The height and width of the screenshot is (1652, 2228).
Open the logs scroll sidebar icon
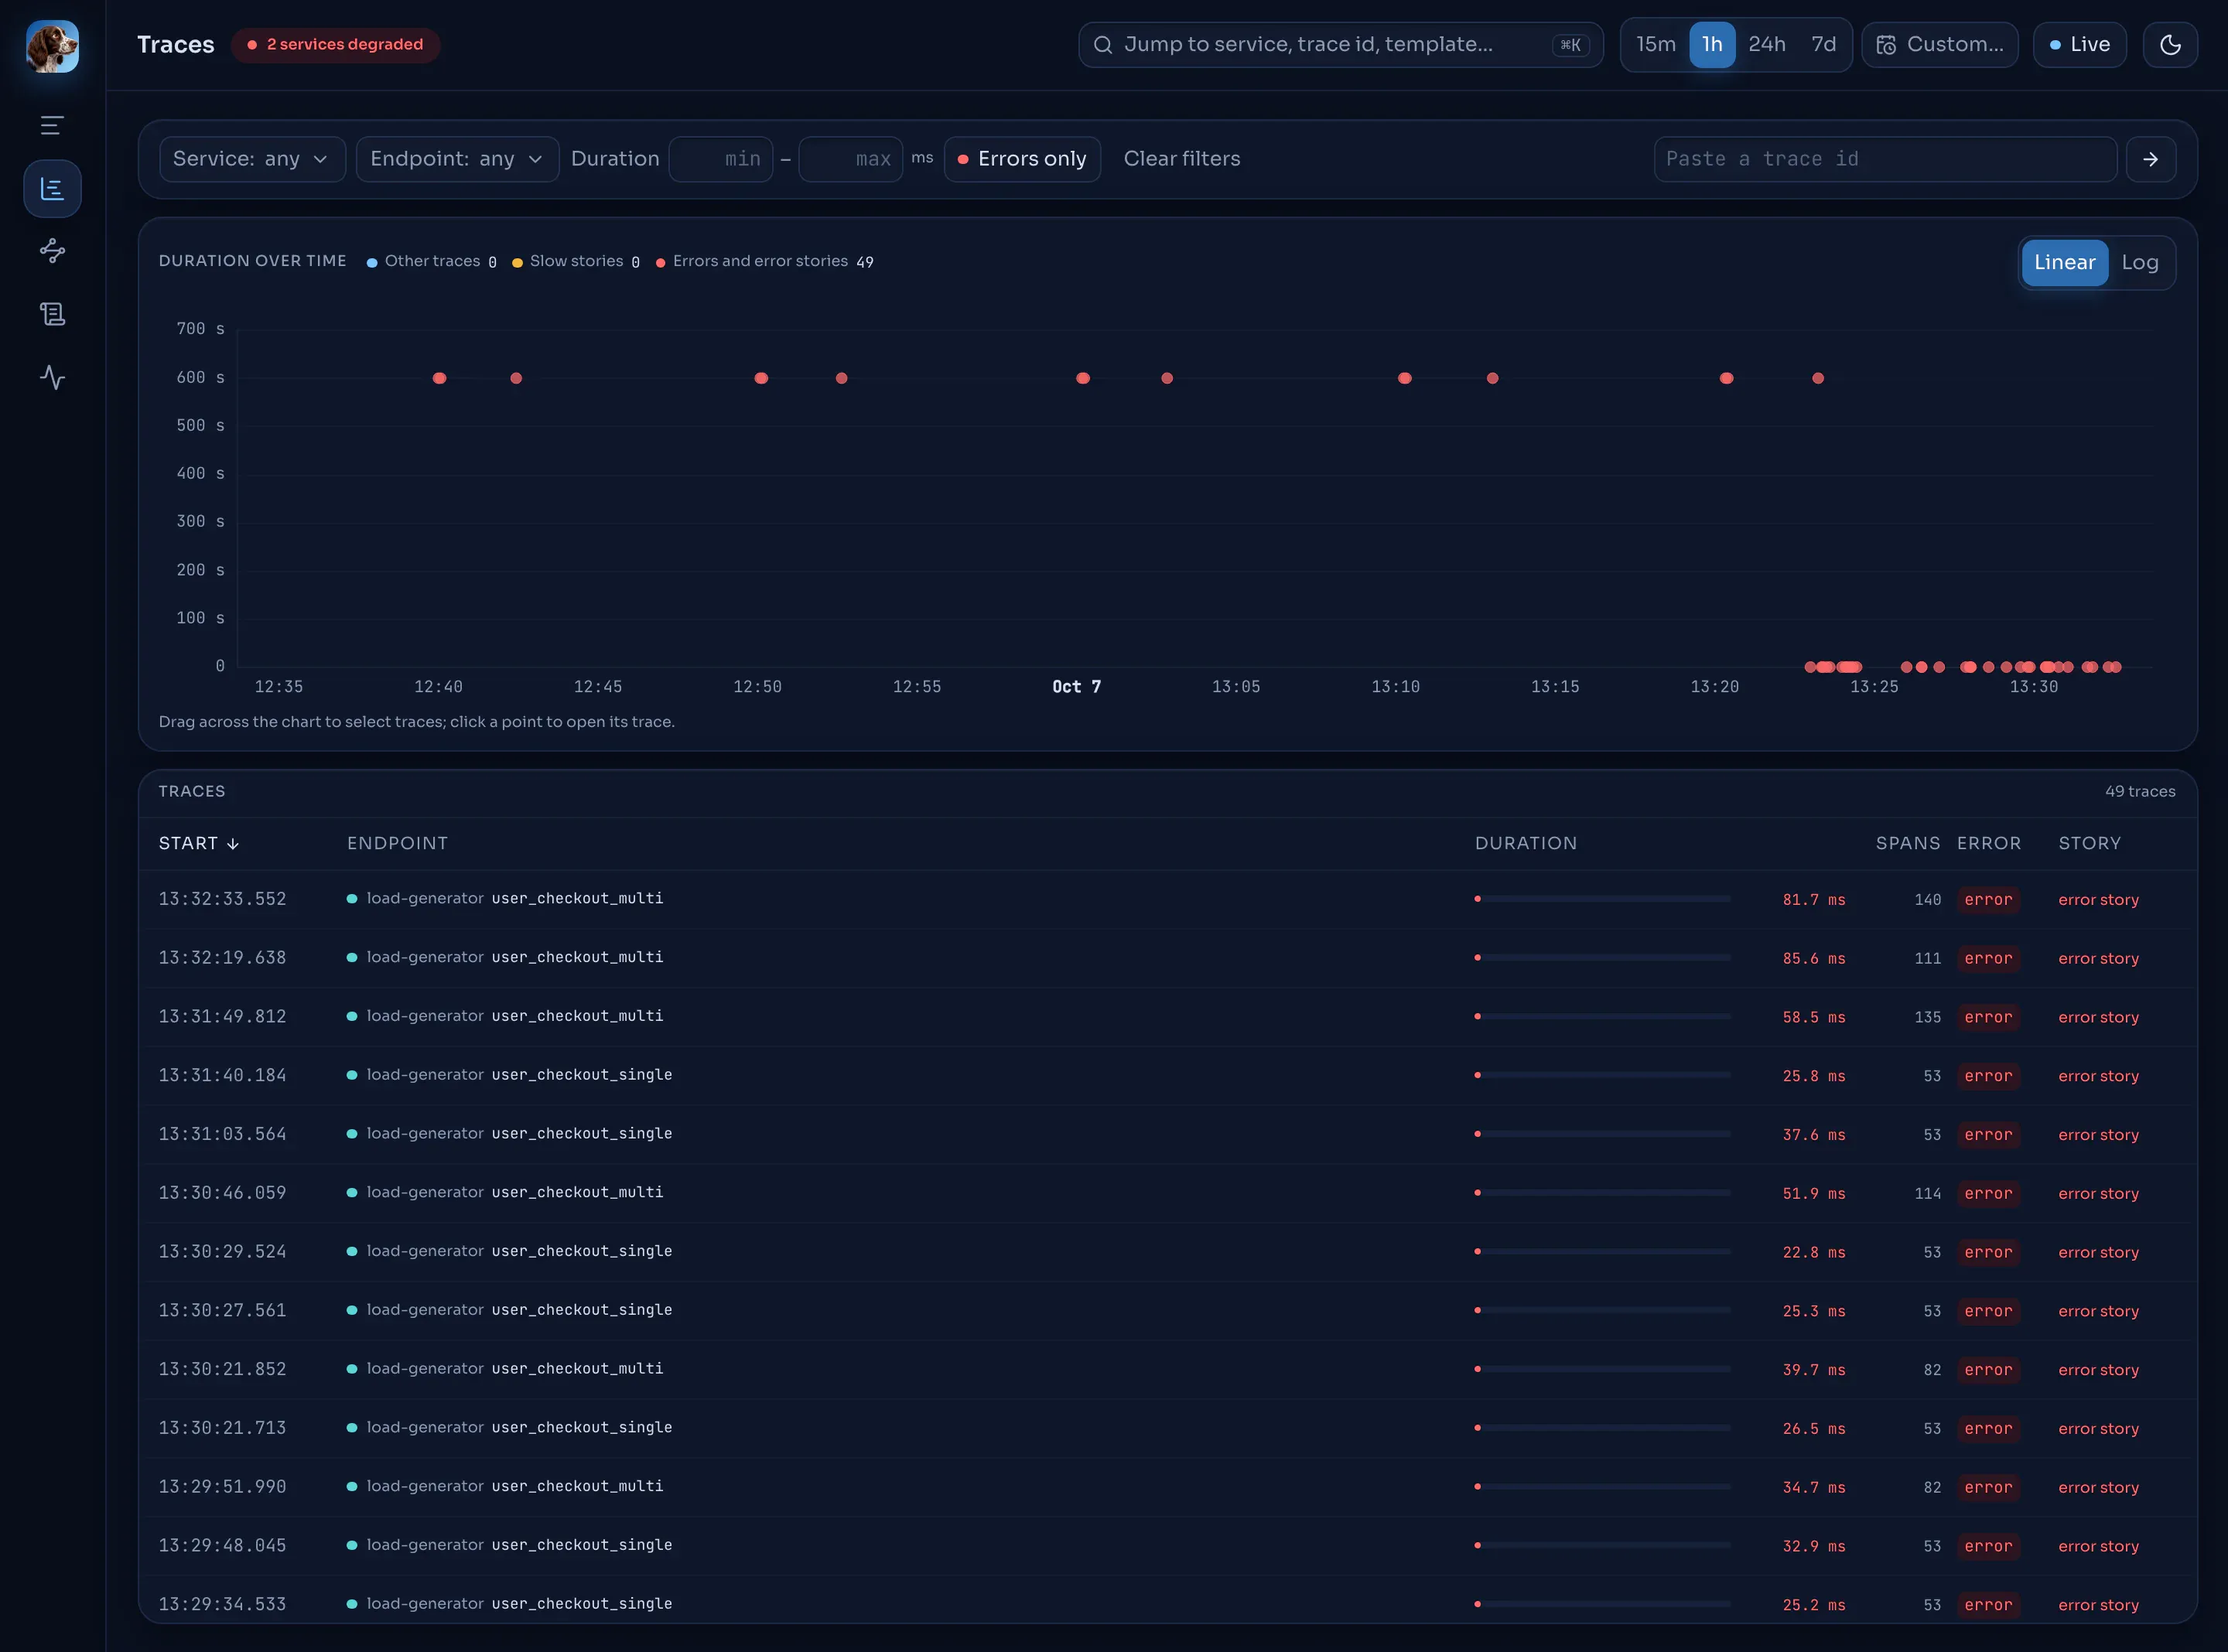(x=52, y=314)
